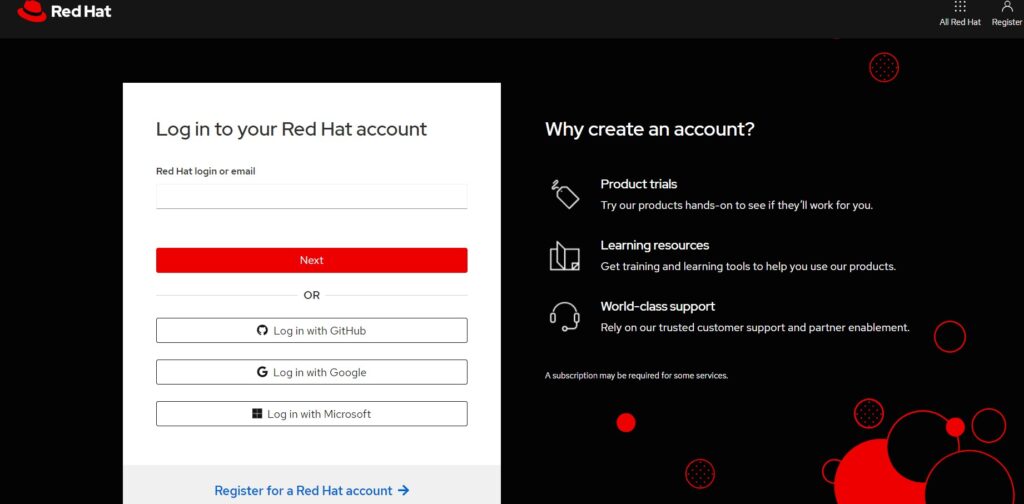This screenshot has height=504, width=1024.
Task: Focus the Red Hat login or email field
Action: click(312, 197)
